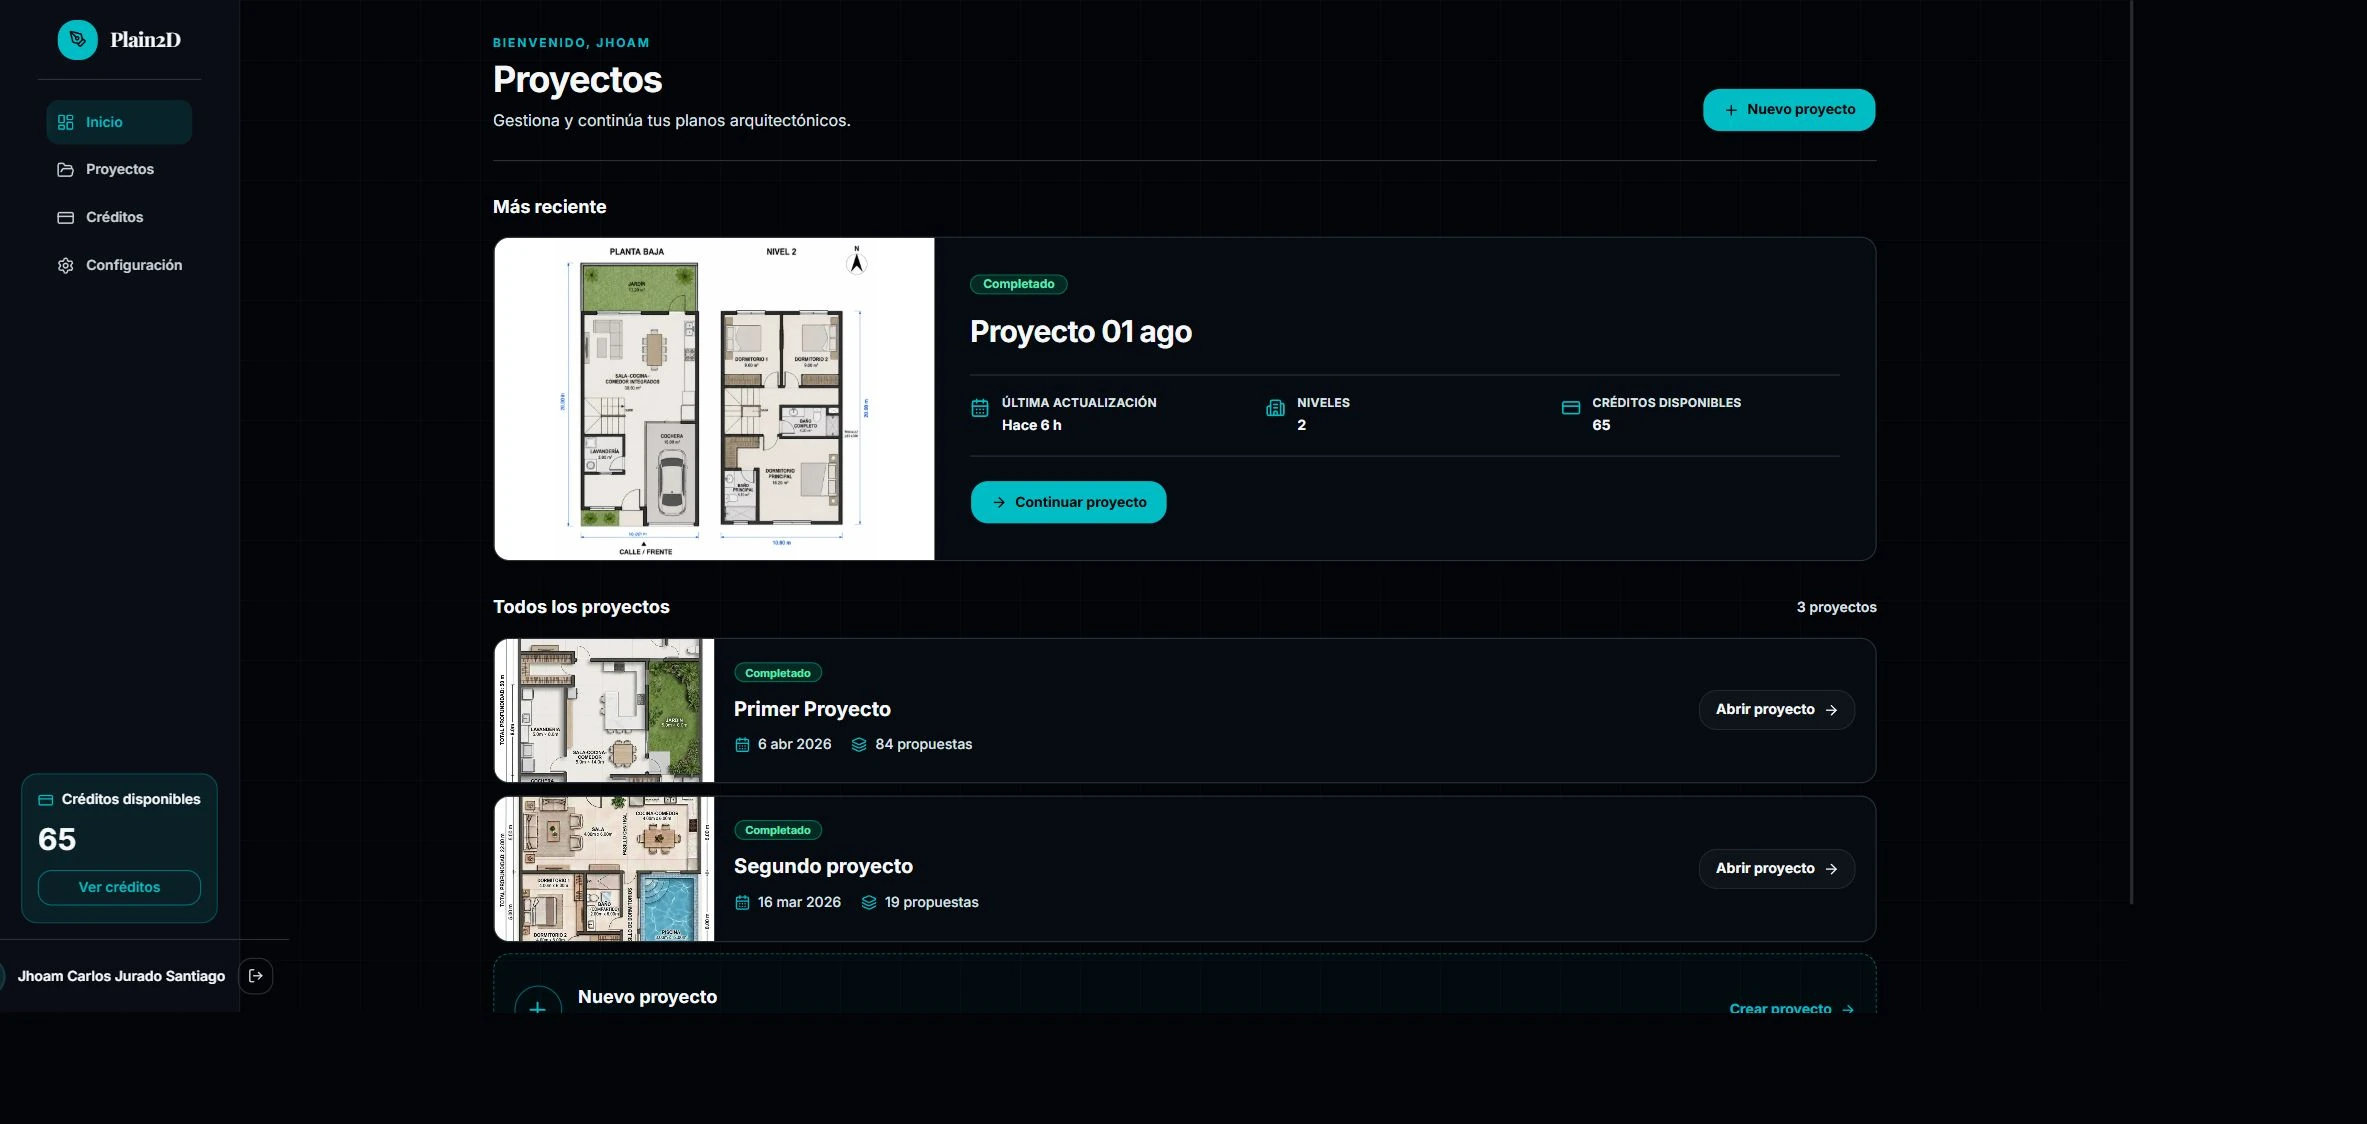Click the Completado badge on Segundo proyecto
The height and width of the screenshot is (1124, 2367).
tap(778, 830)
